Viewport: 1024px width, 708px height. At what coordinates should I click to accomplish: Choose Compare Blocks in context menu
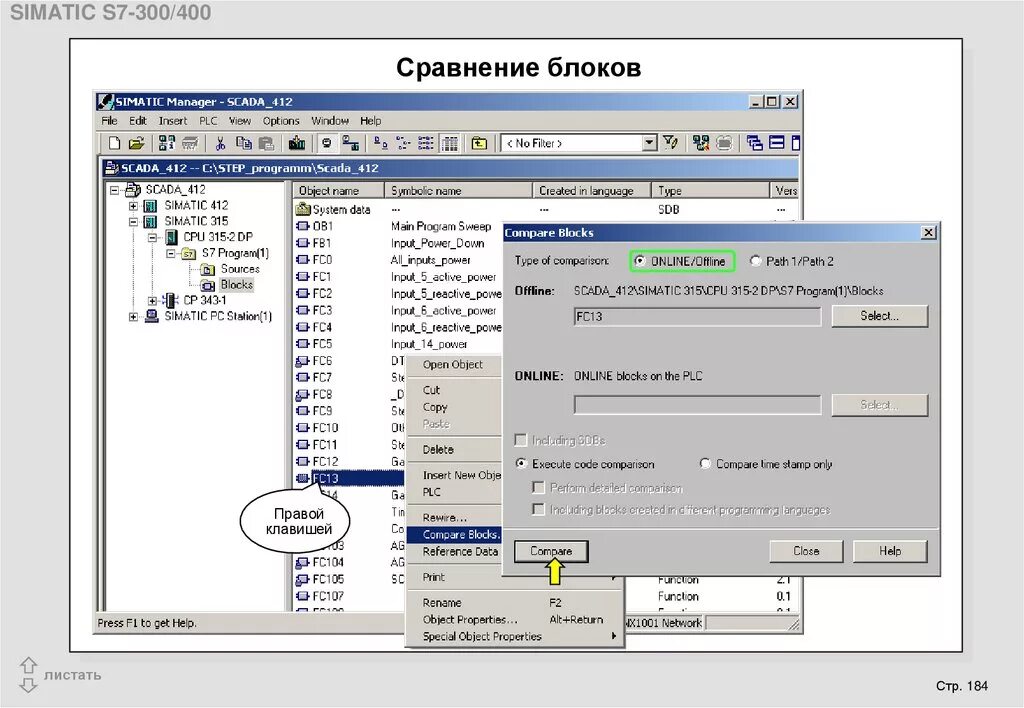pyautogui.click(x=455, y=534)
